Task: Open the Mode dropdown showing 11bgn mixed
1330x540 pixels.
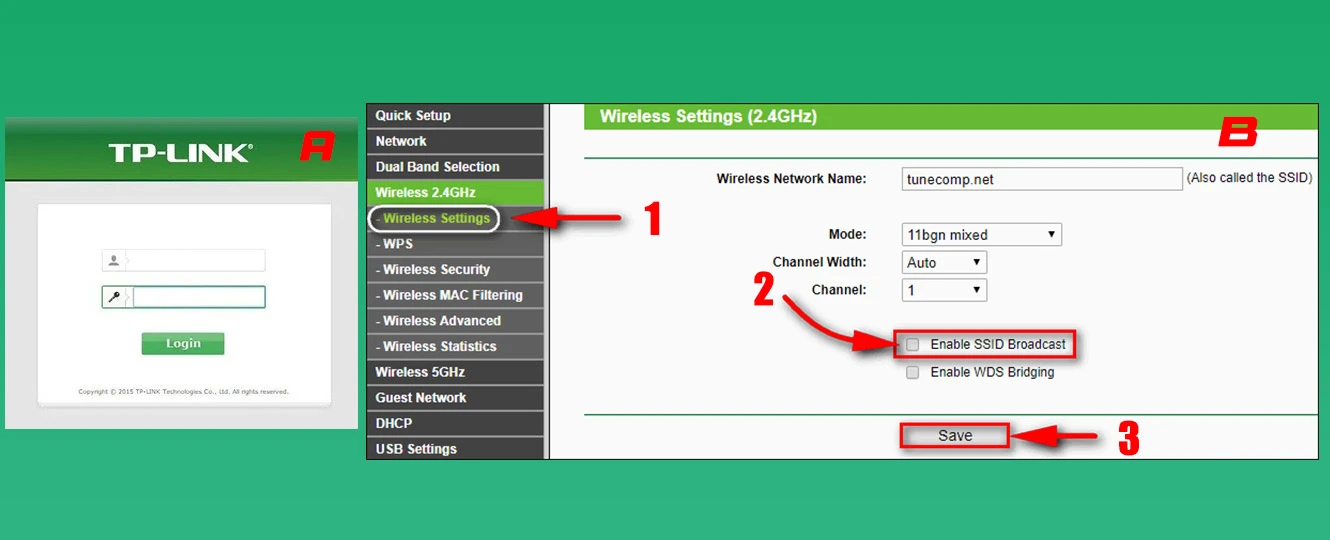Action: (981, 235)
